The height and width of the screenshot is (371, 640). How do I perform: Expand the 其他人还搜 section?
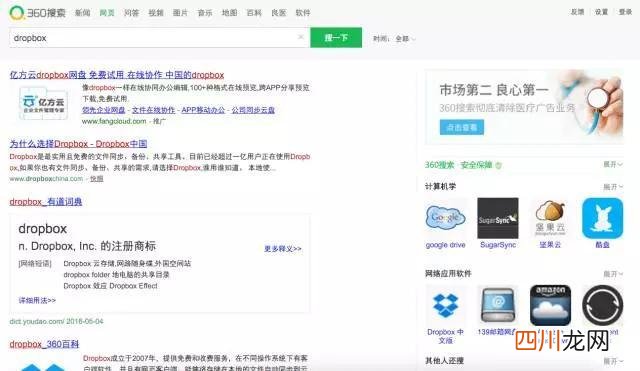[x=613, y=361]
